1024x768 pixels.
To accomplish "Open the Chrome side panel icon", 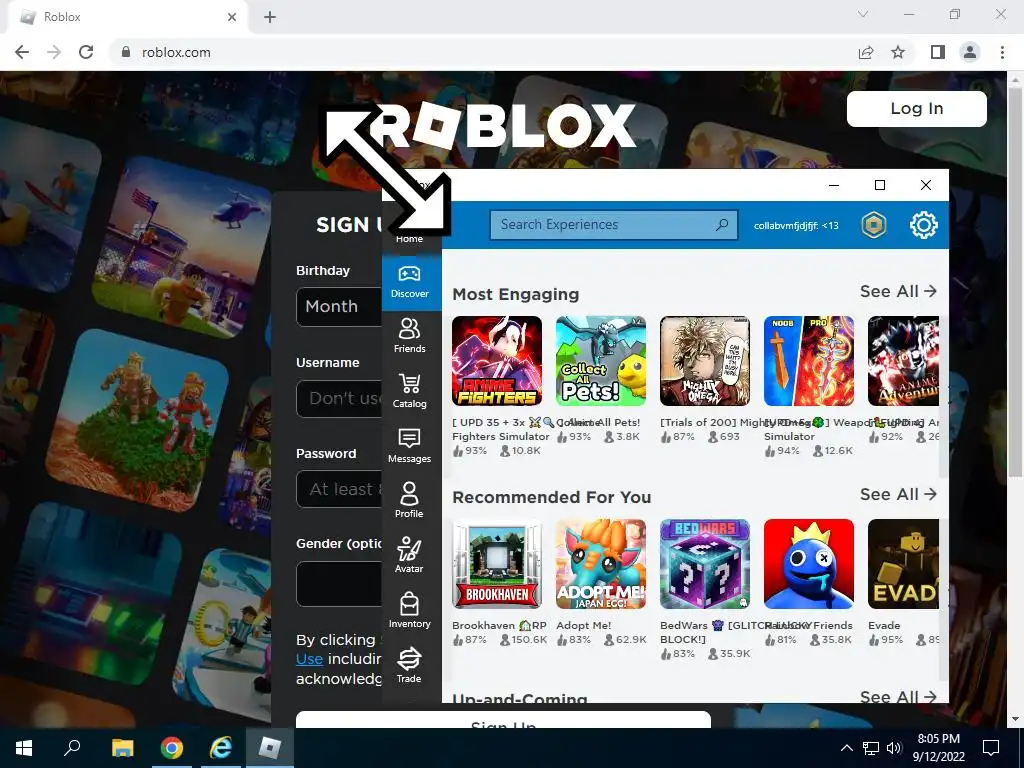I will click(x=938, y=52).
